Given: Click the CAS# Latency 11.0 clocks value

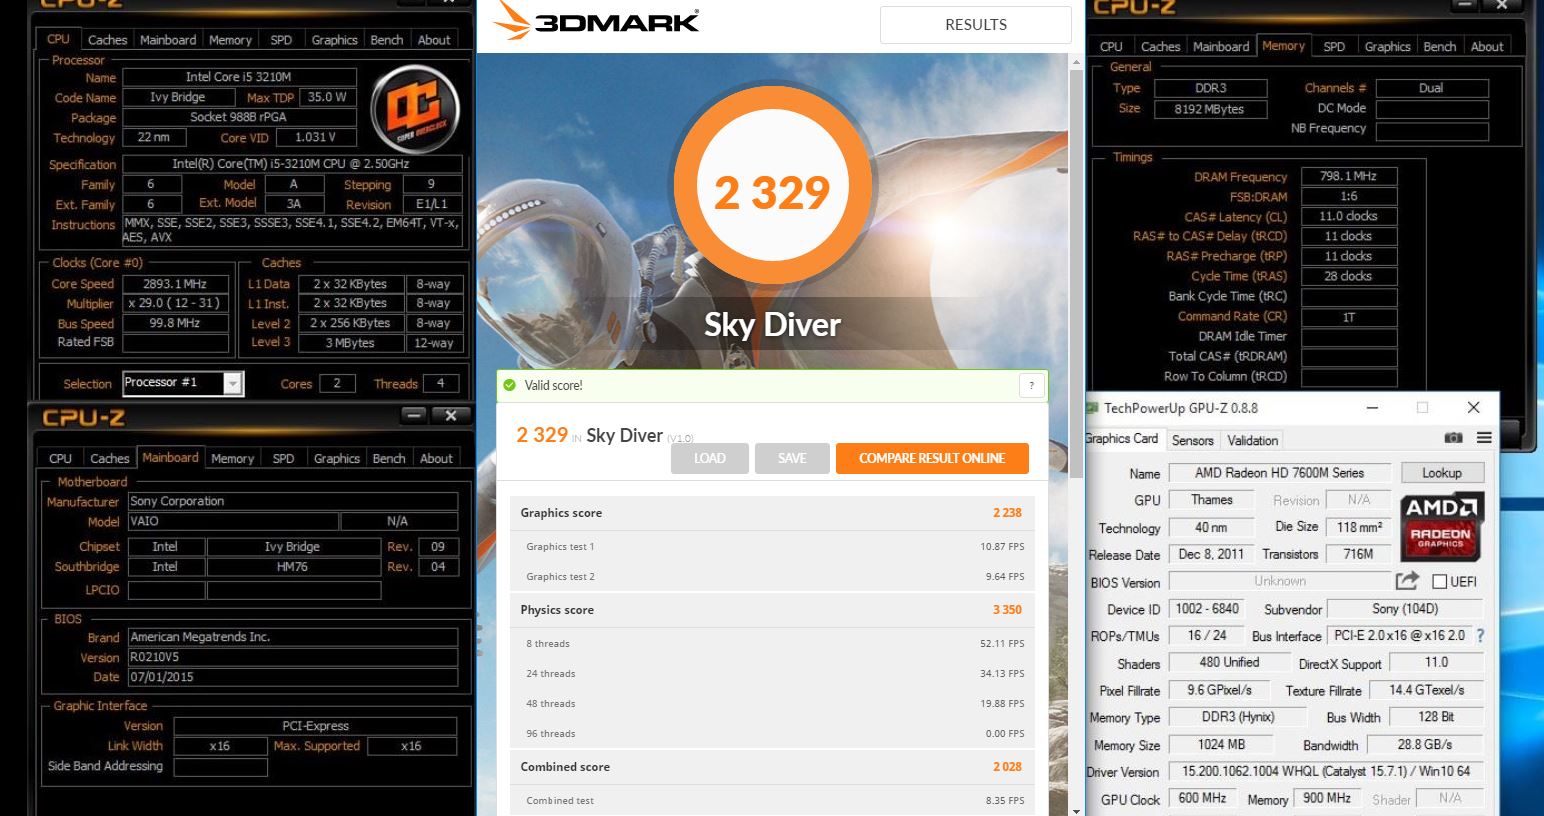Looking at the screenshot, I should click(1348, 216).
